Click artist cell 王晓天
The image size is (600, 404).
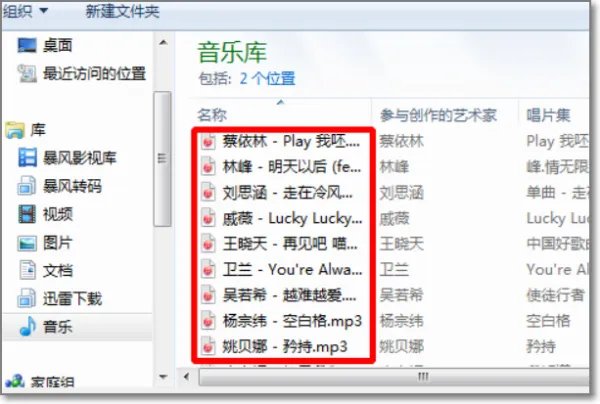point(401,244)
